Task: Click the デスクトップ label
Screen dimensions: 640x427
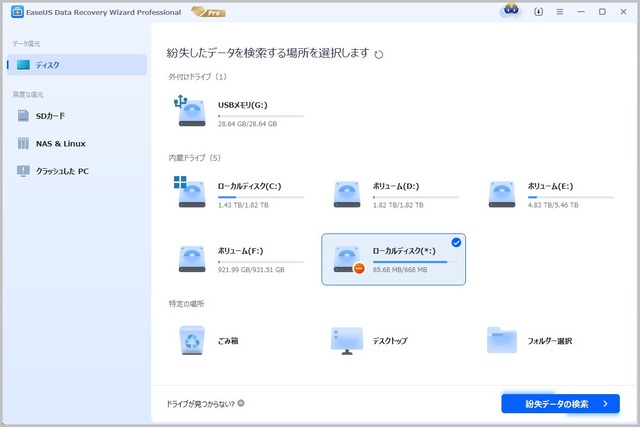Action: (x=390, y=341)
